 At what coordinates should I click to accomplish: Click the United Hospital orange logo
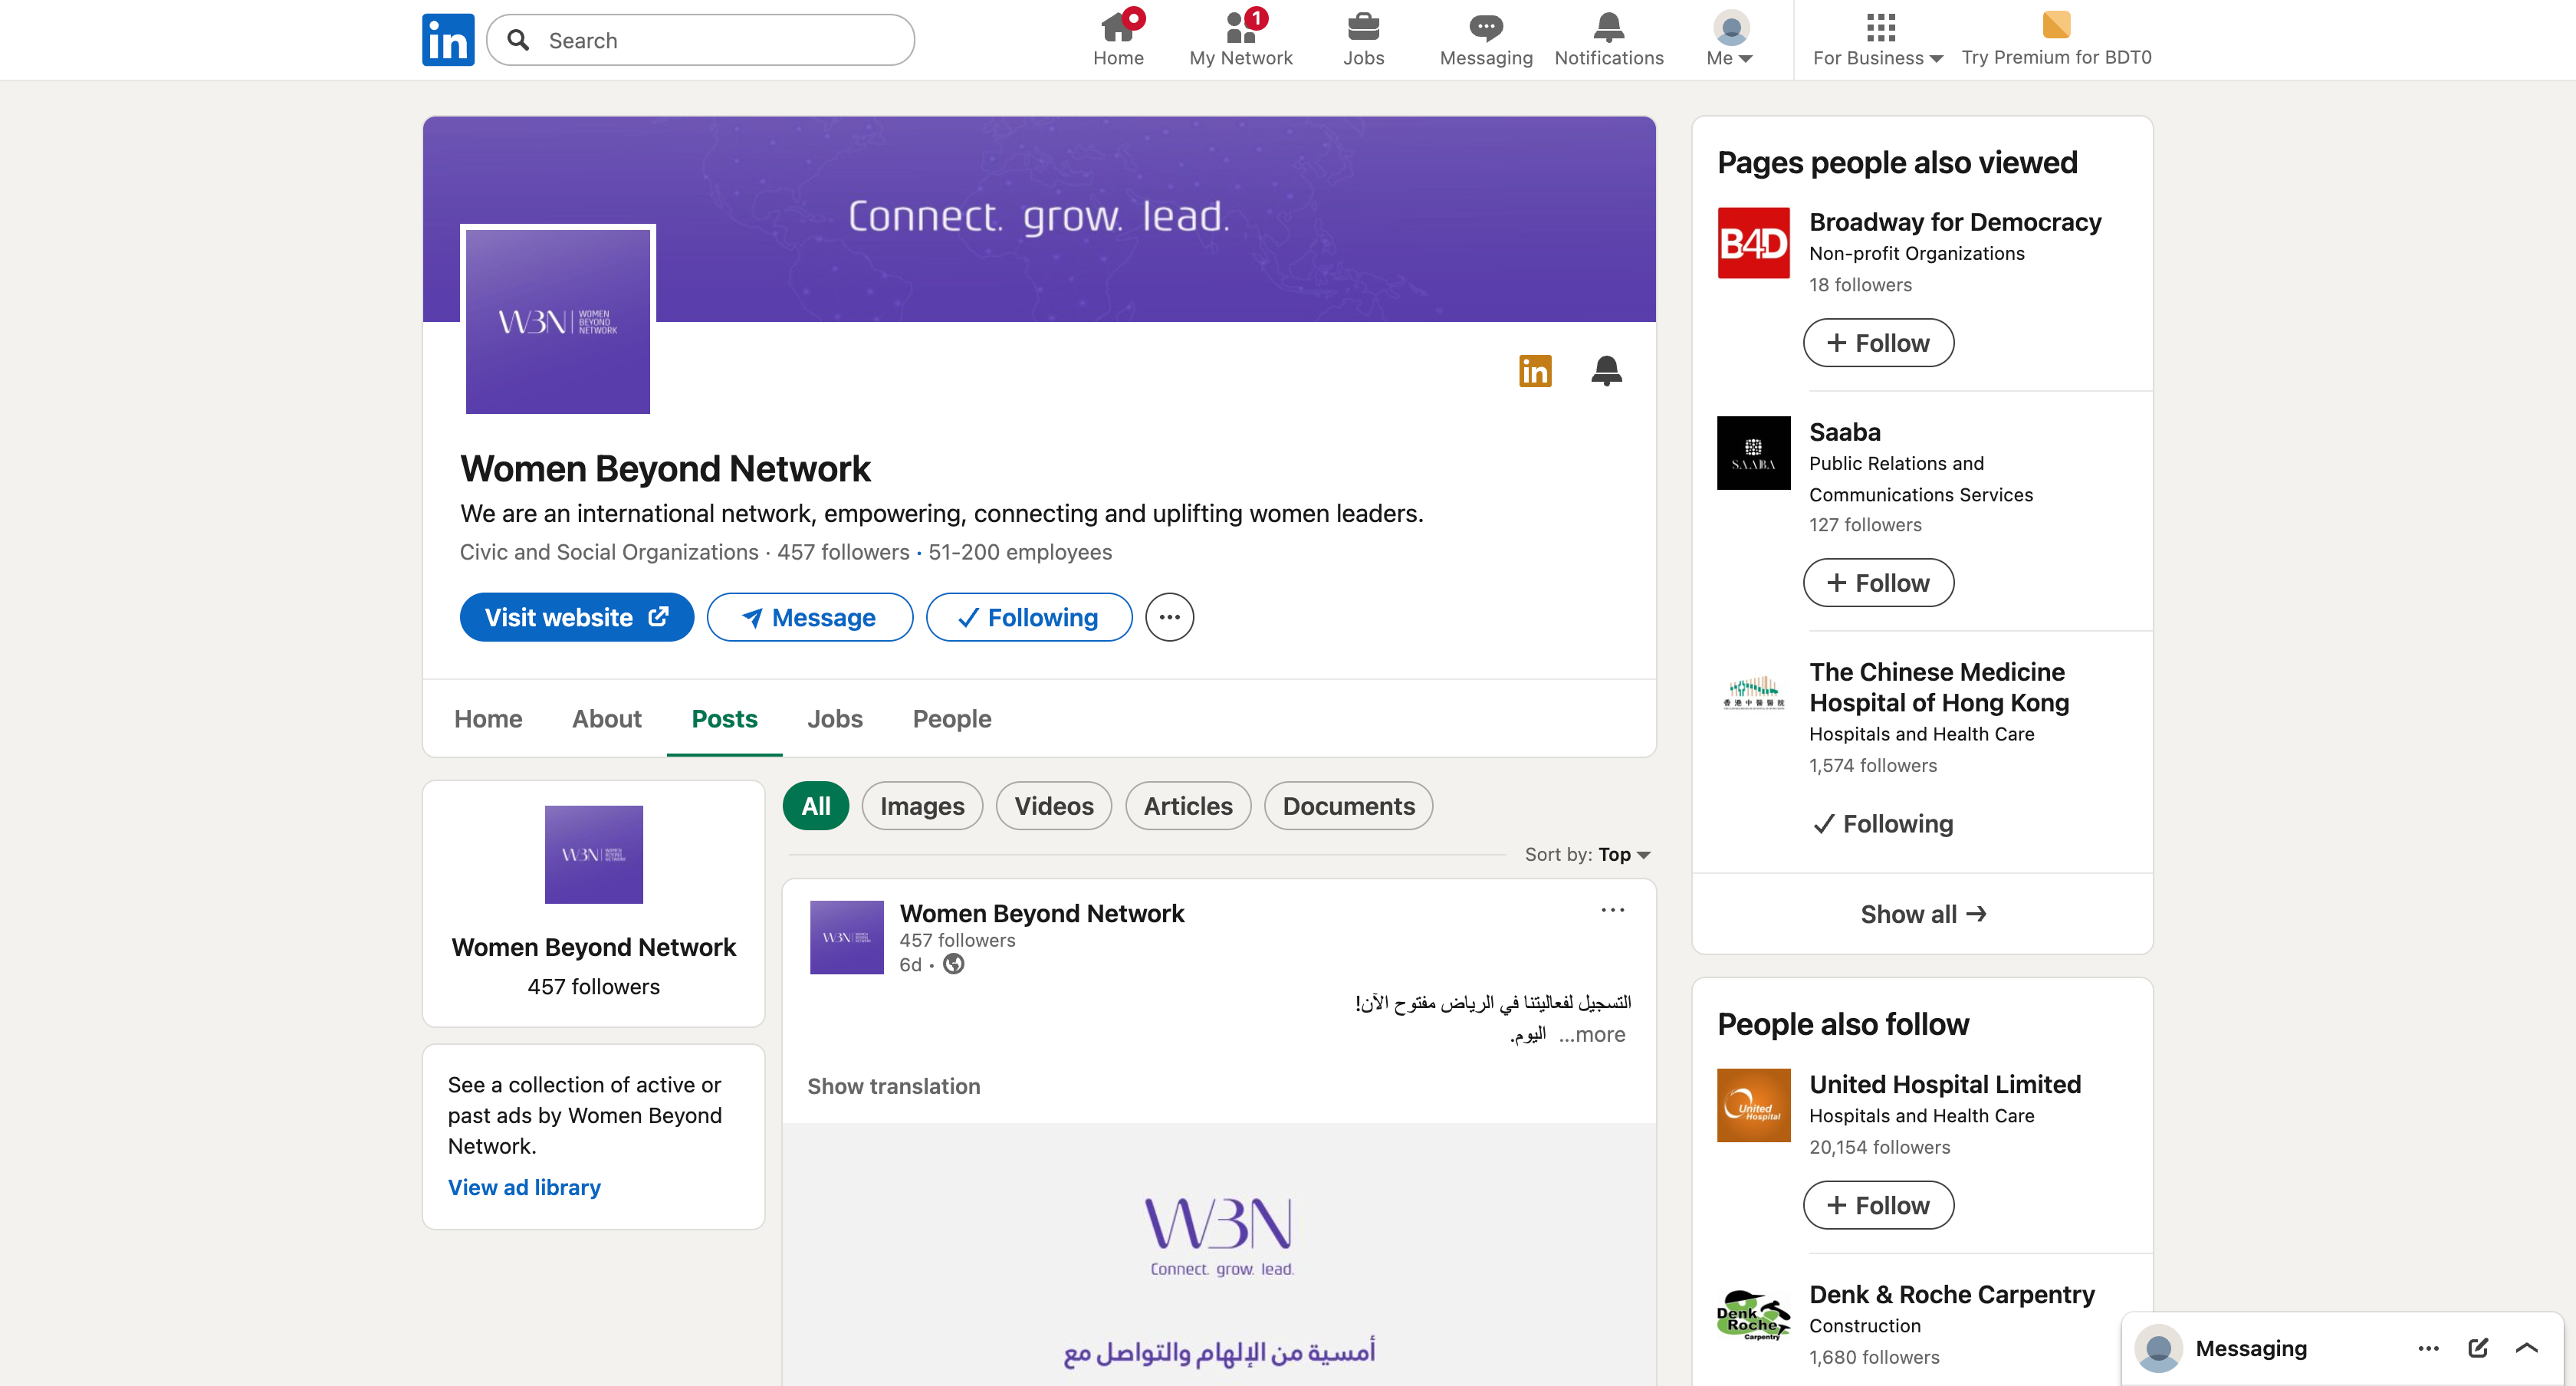coord(1753,1105)
